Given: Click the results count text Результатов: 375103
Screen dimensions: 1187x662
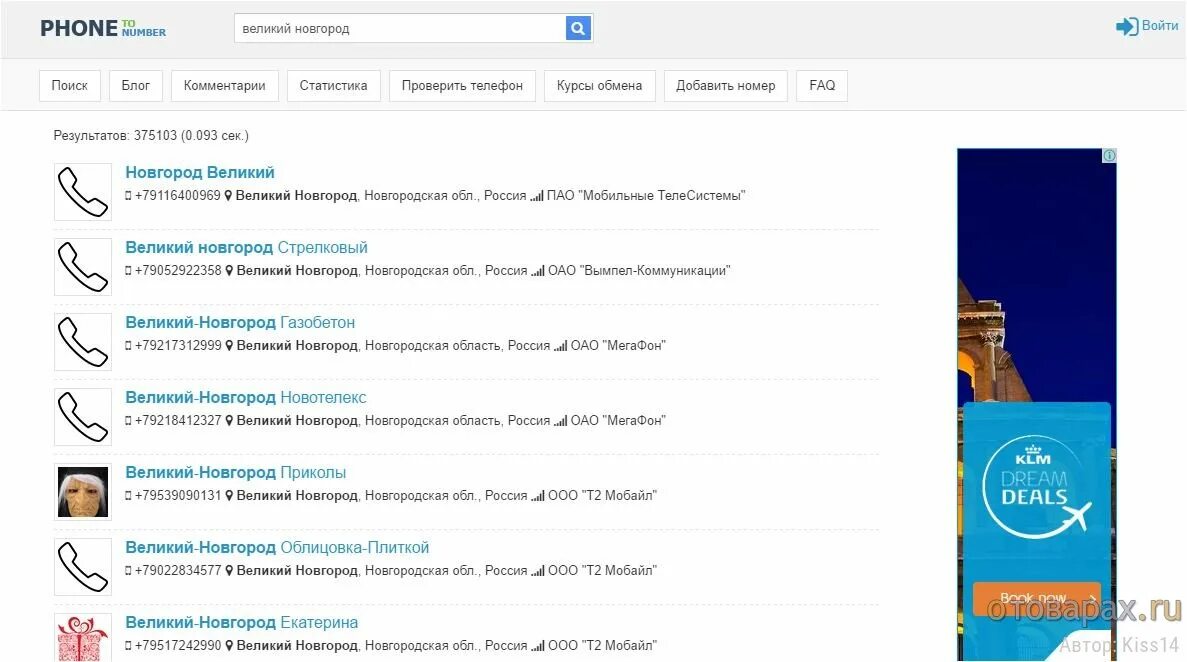Looking at the screenshot, I should click(115, 136).
